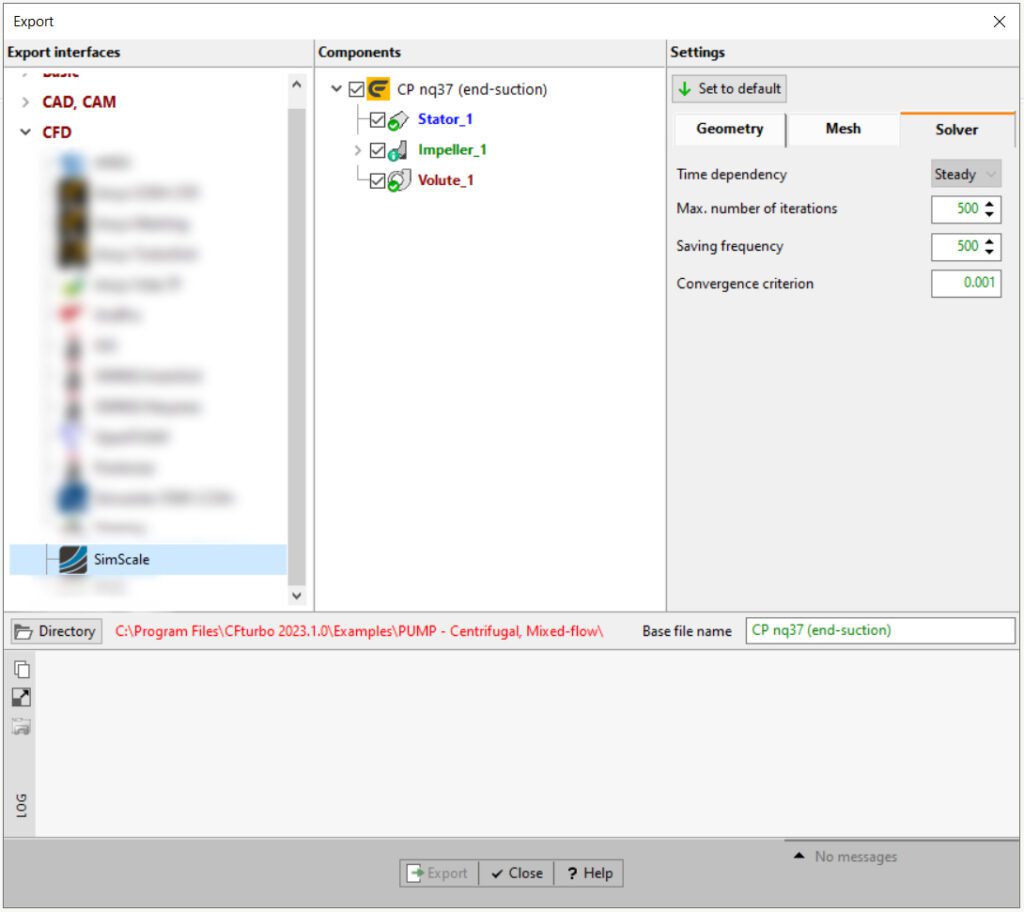
Task: Click the Set to default button
Action: click(729, 89)
